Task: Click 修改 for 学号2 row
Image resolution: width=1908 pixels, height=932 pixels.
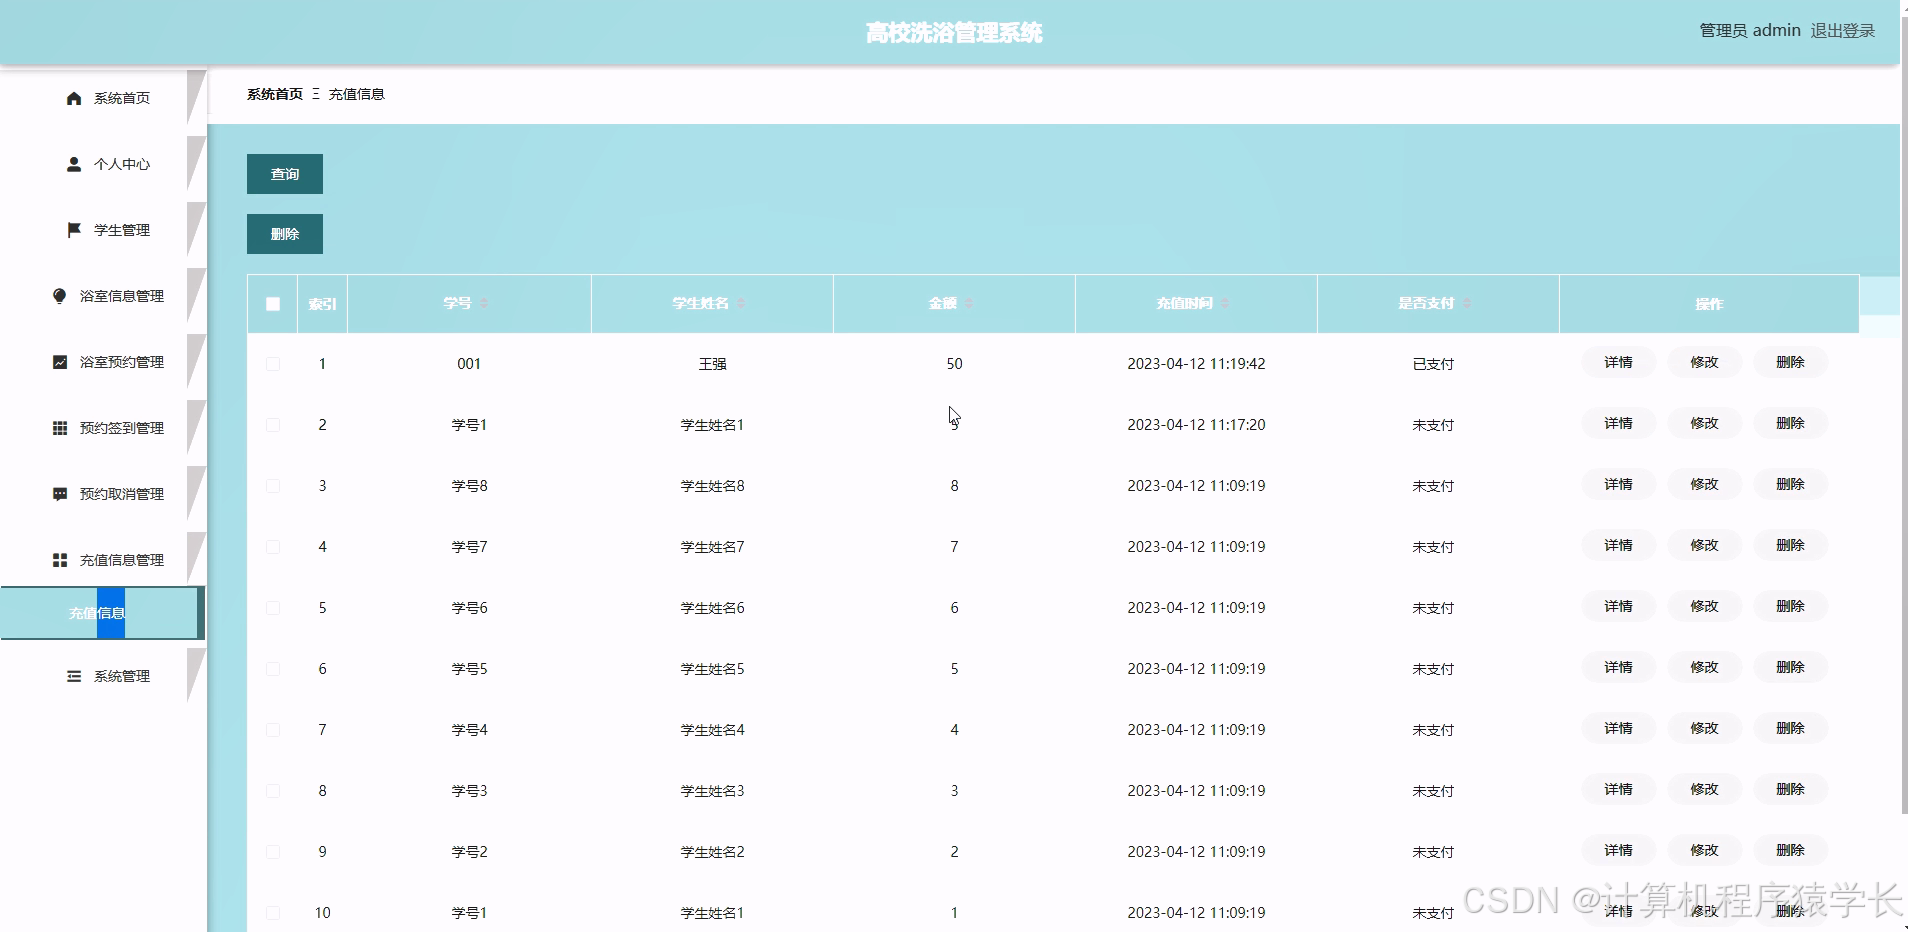Action: [1704, 850]
